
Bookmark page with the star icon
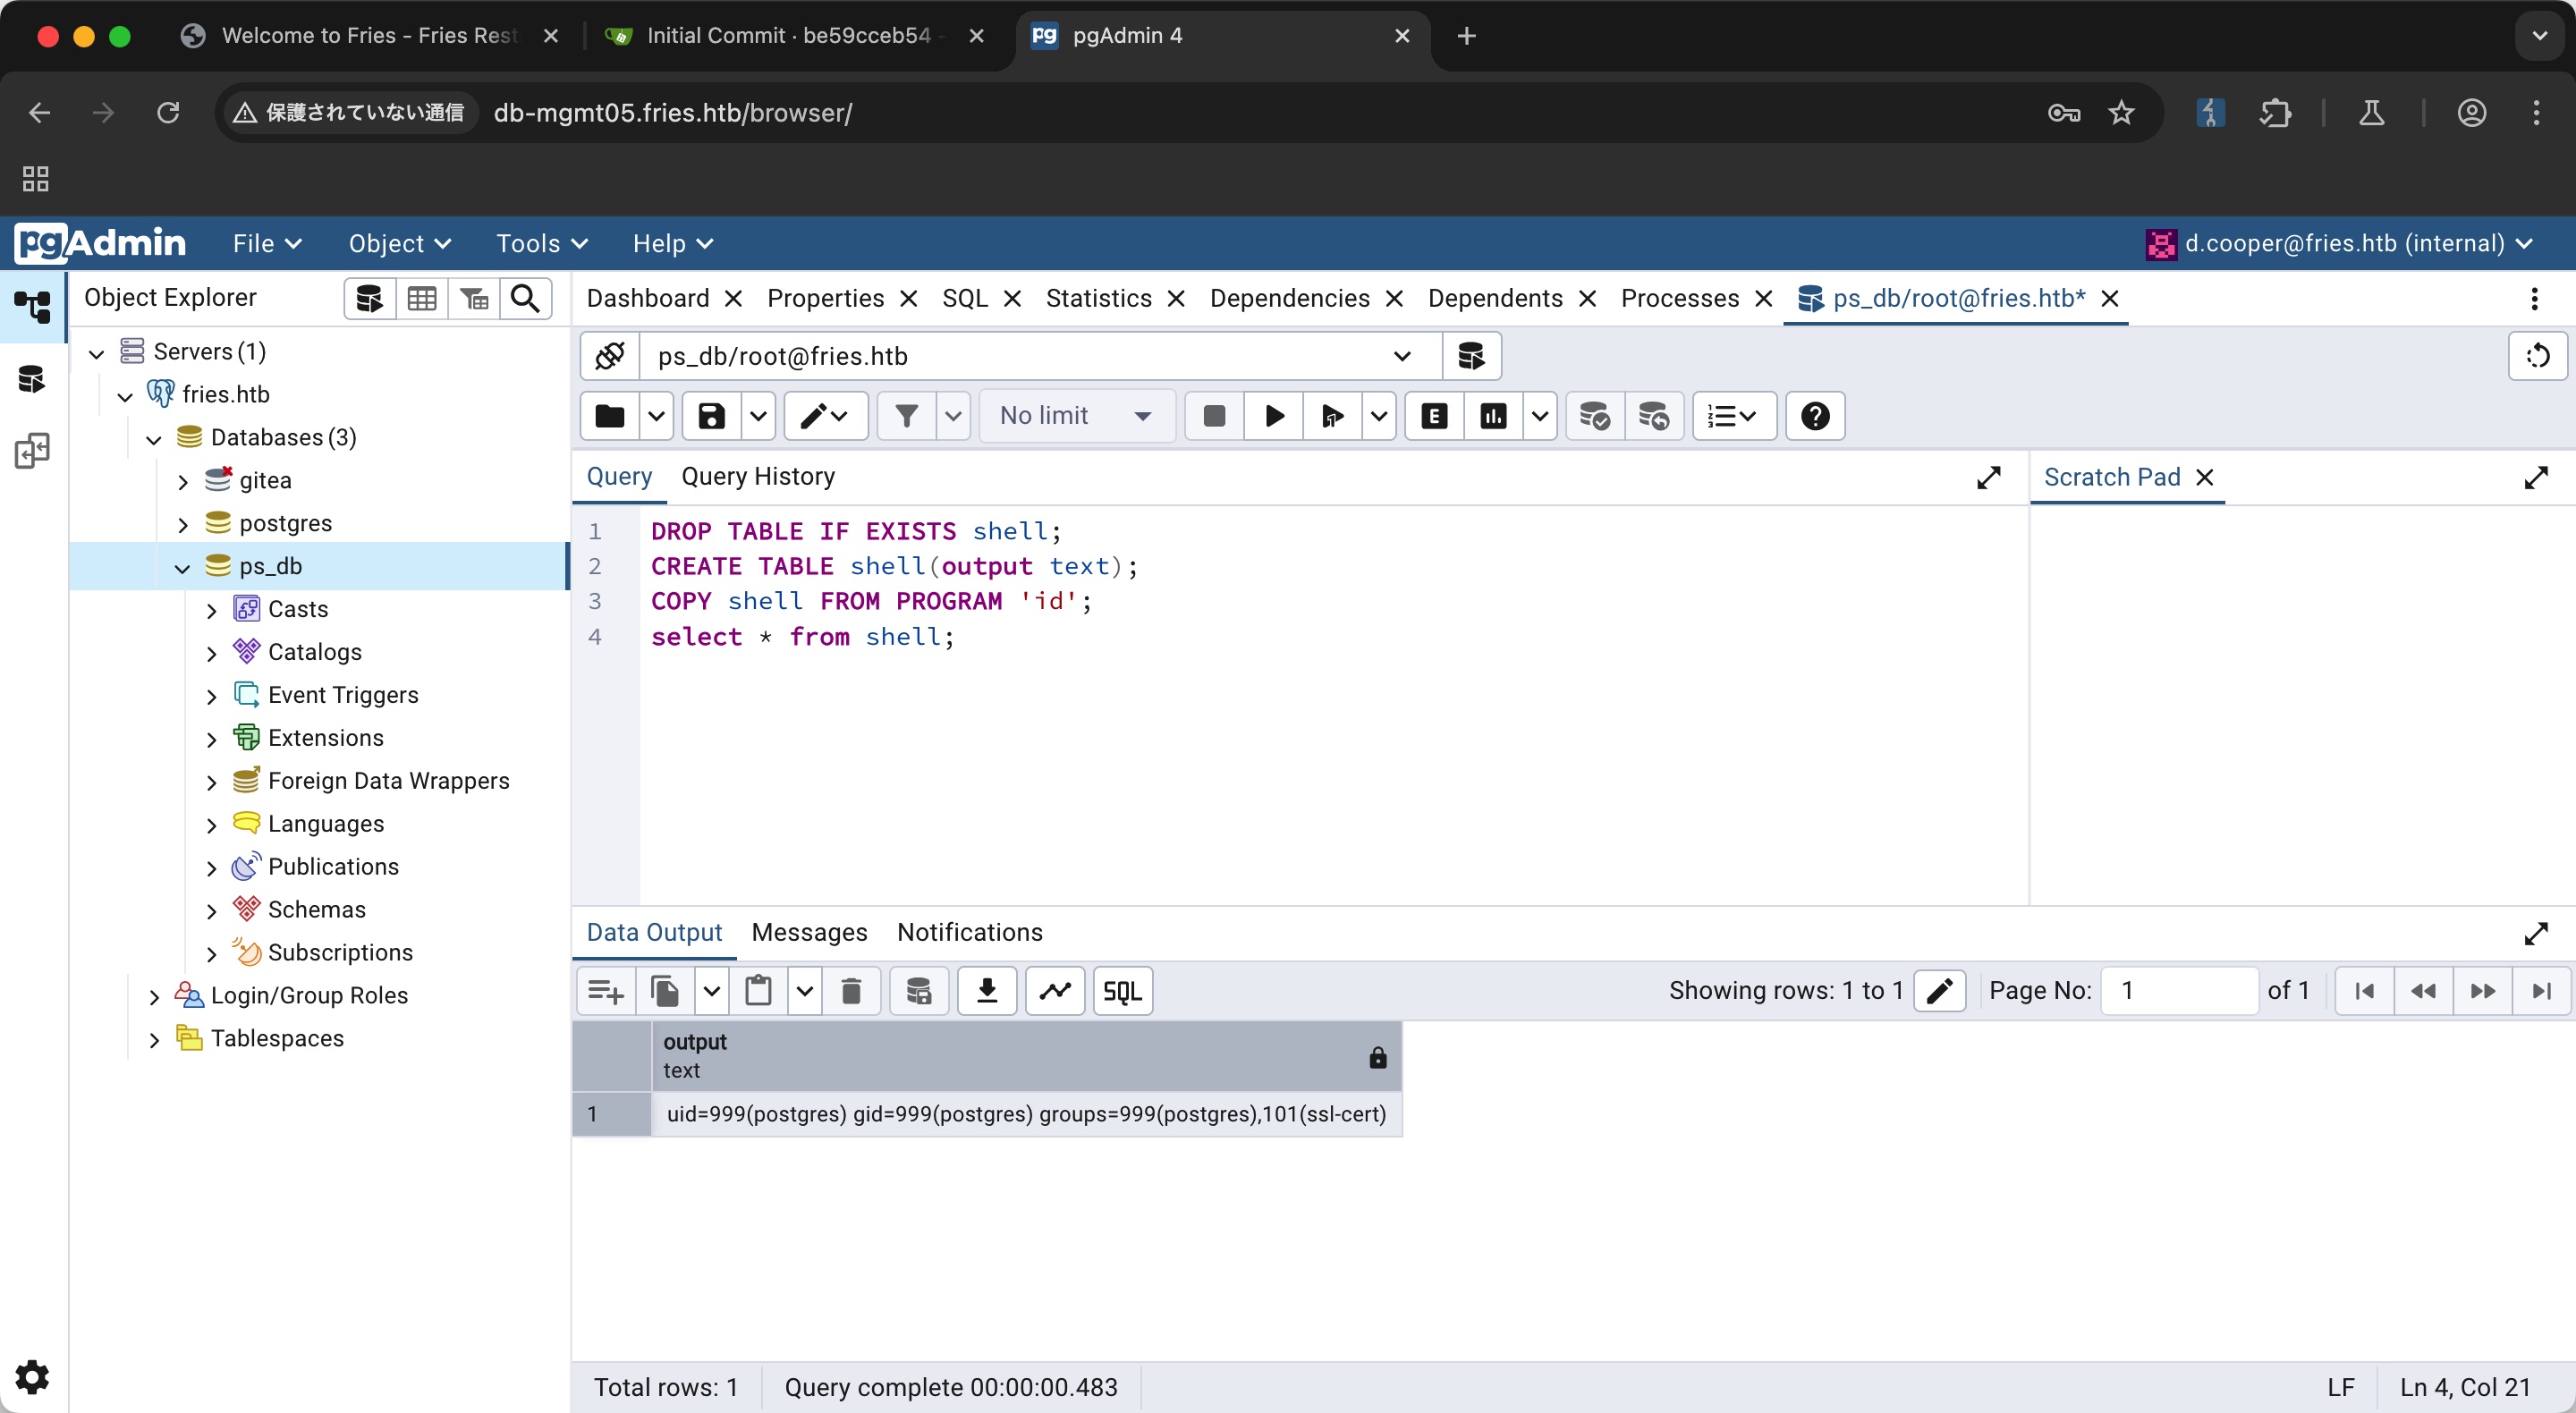tap(2121, 113)
